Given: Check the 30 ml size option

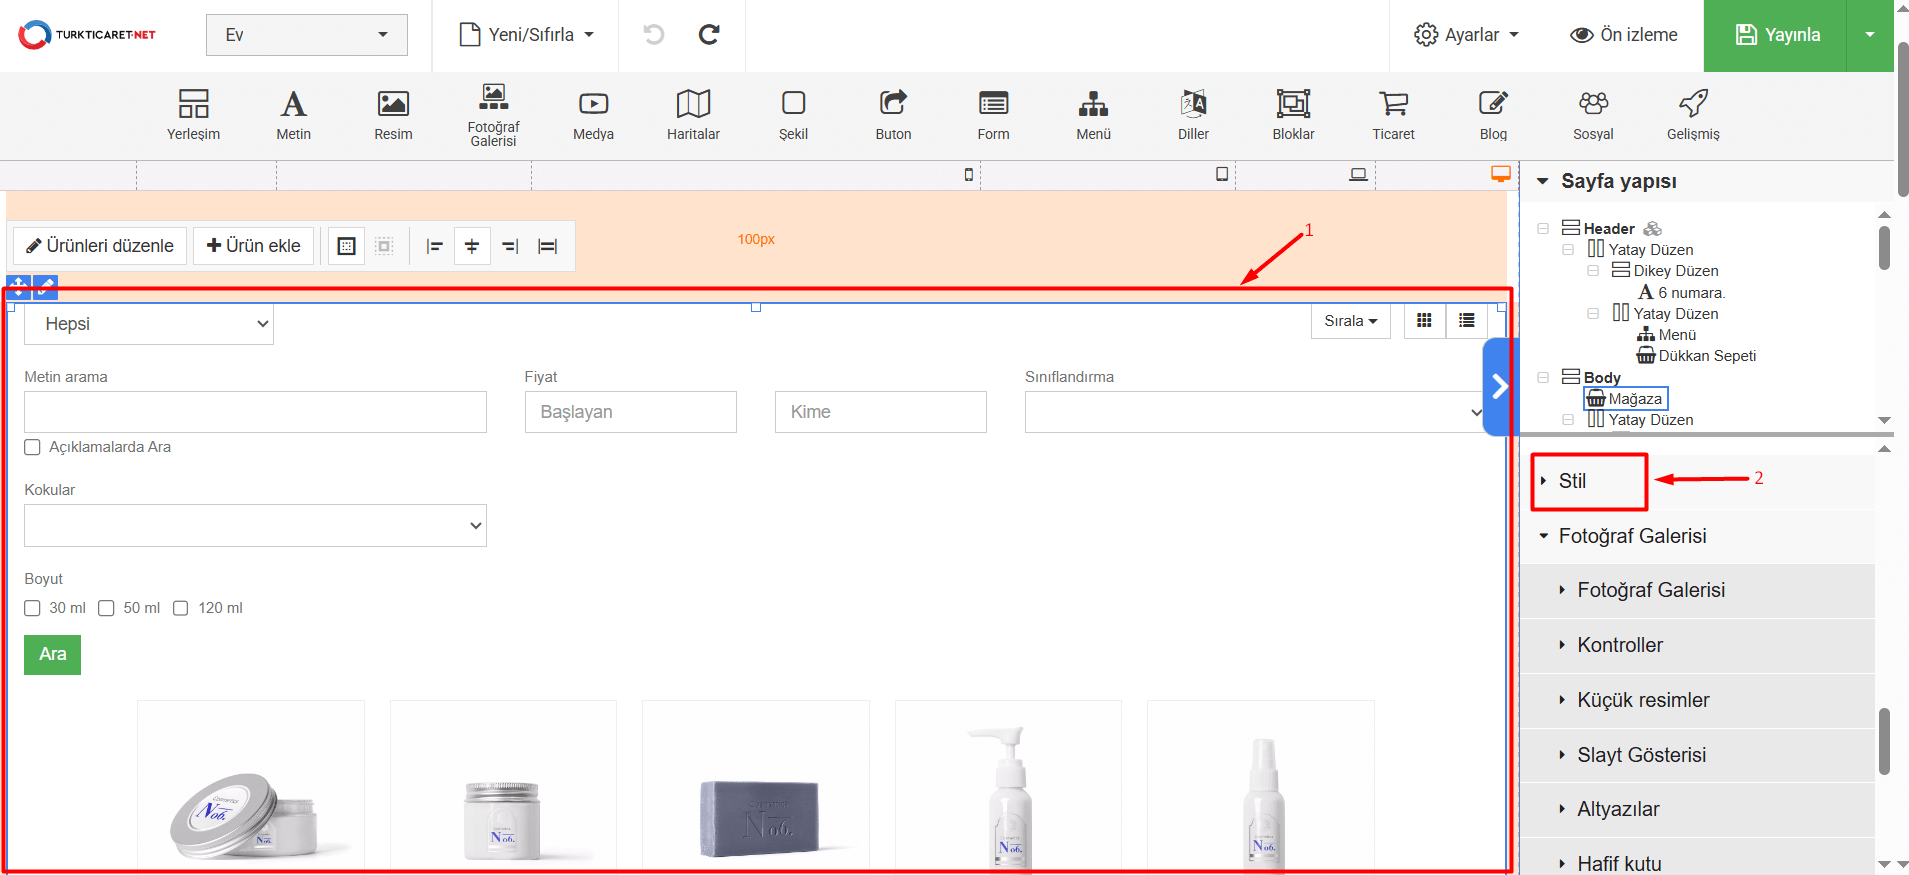Looking at the screenshot, I should point(33,608).
